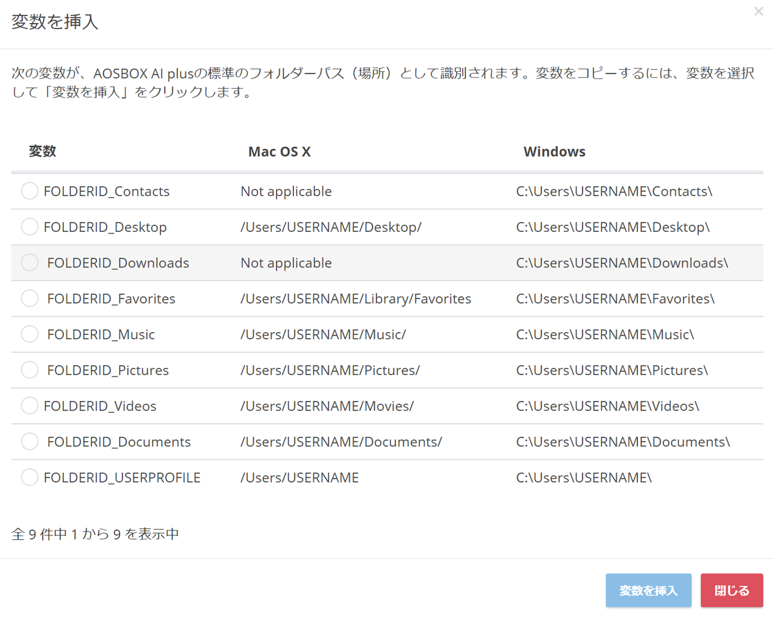Select the FOLDERID_Downloads radio button
Image resolution: width=774 pixels, height=619 pixels.
pos(30,262)
